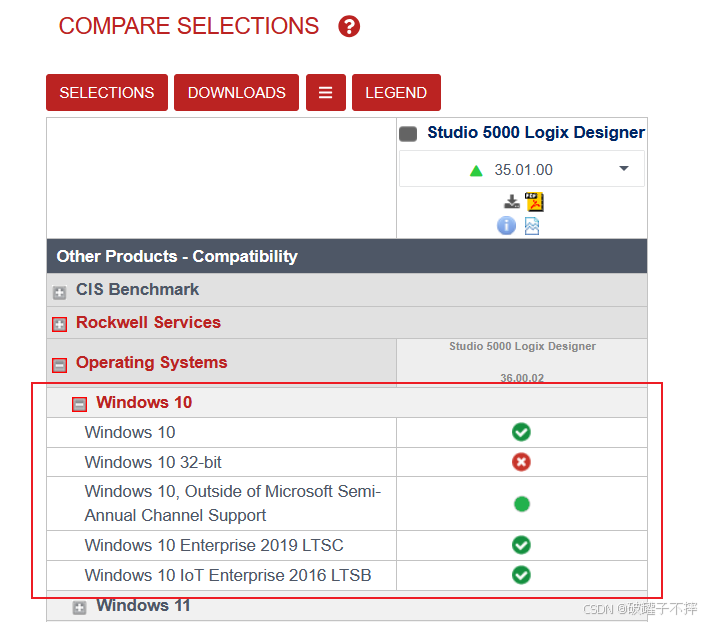This screenshot has height=622, width=708.
Task: Collapse the Operating Systems section
Action: coord(59,365)
